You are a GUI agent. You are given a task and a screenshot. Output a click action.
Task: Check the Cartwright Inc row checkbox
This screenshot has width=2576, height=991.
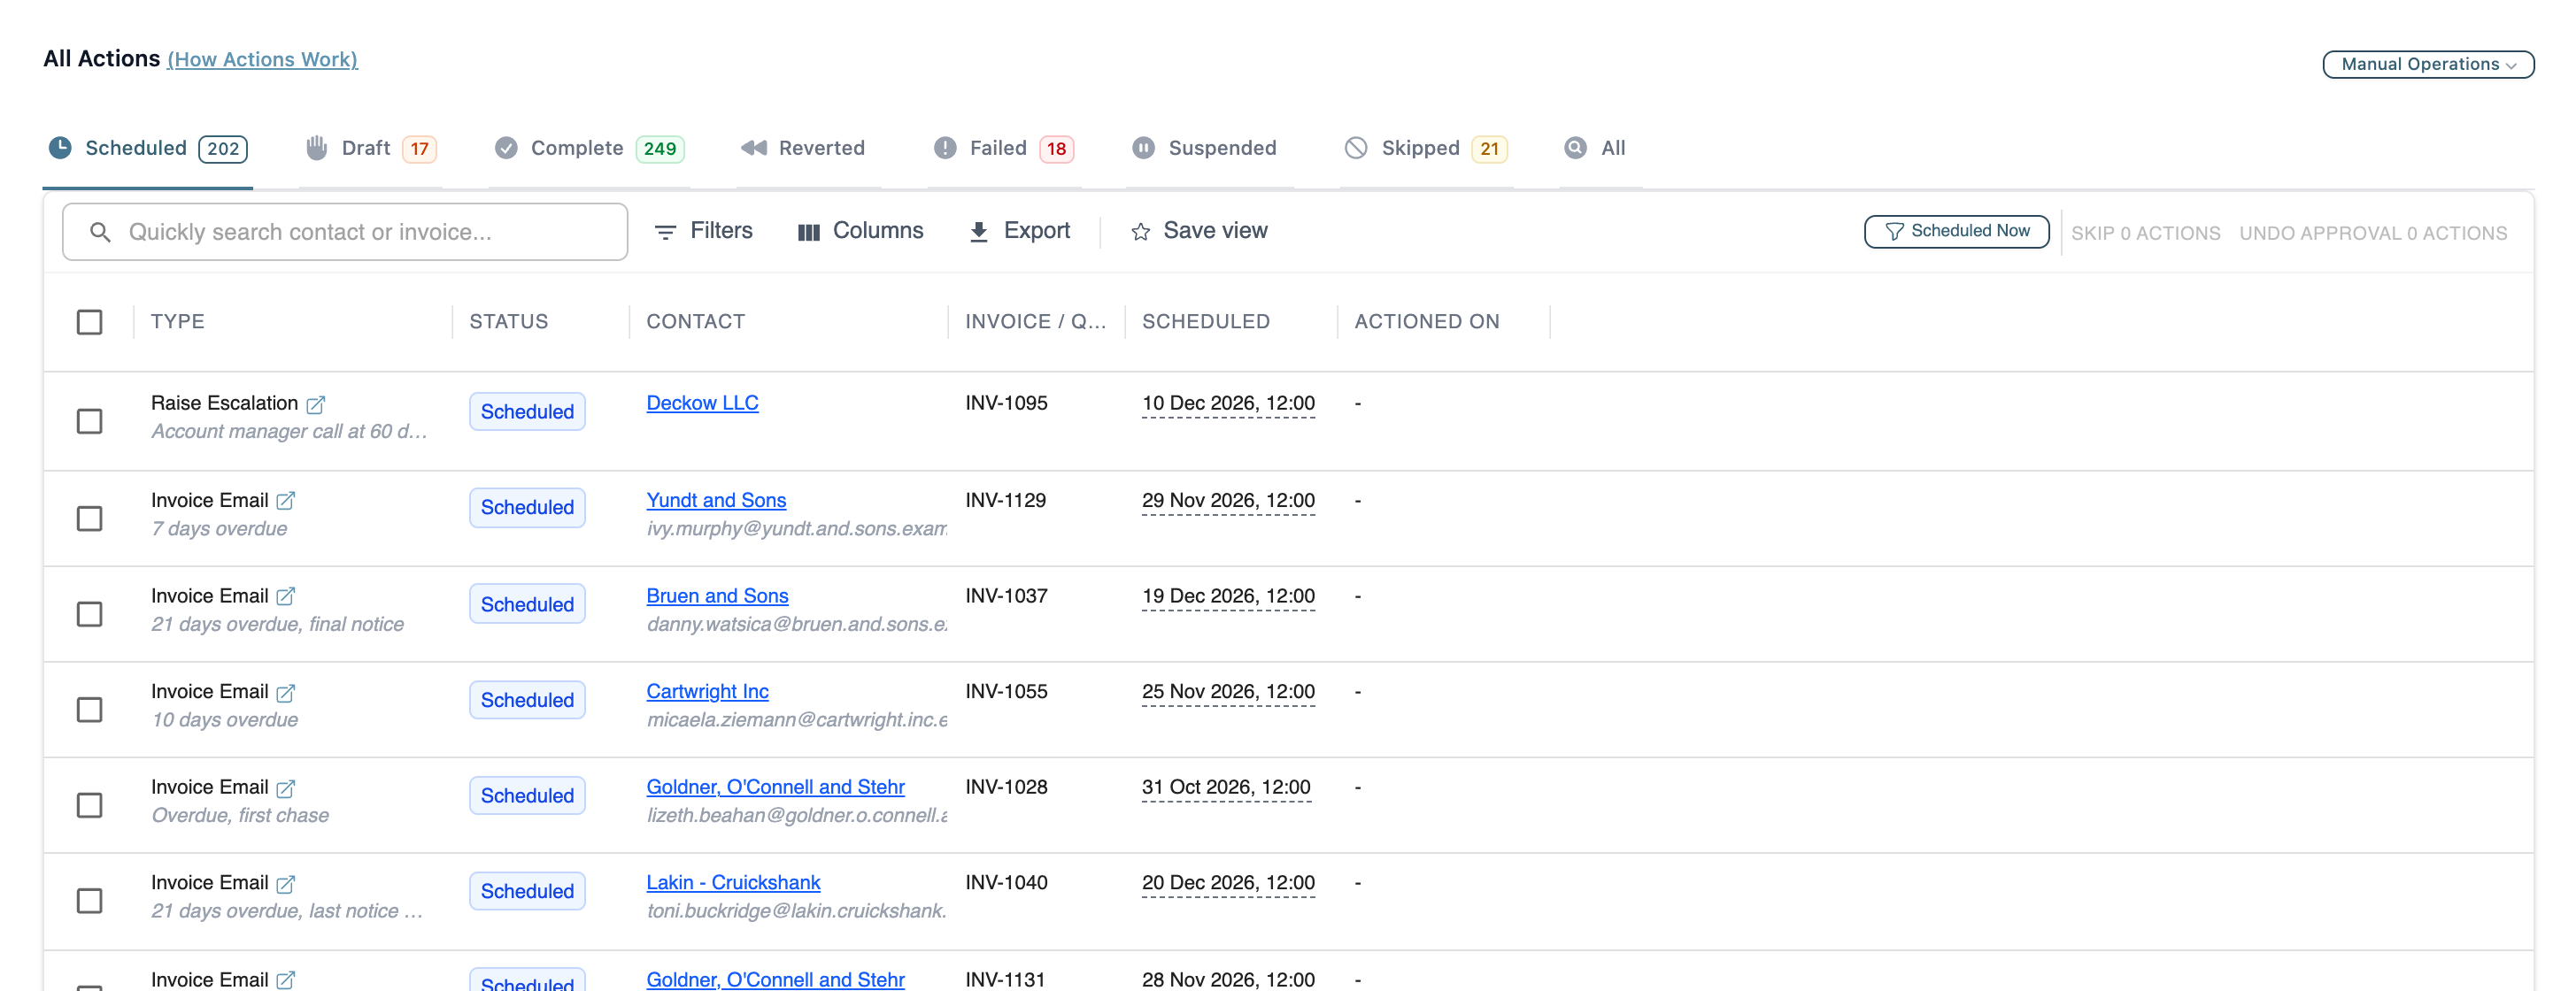point(90,710)
